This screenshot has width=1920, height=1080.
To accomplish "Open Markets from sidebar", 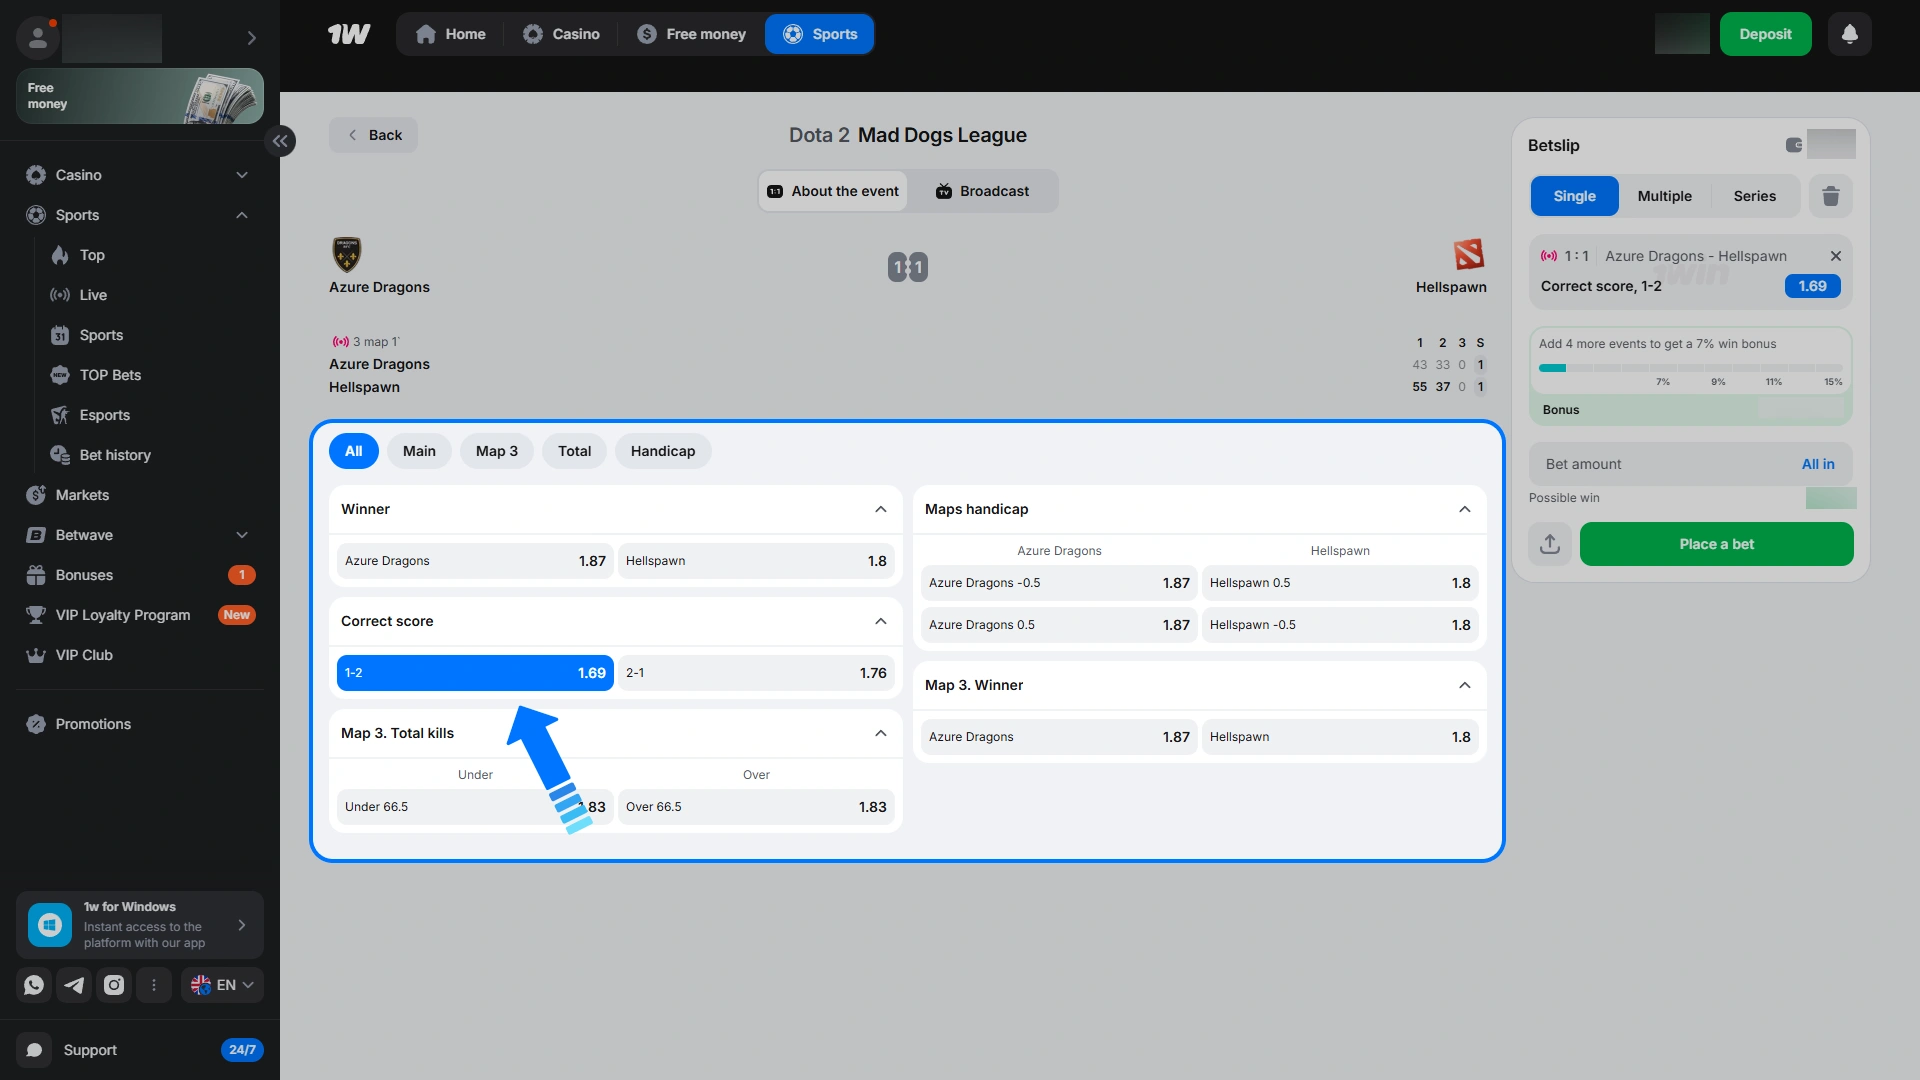I will [82, 495].
